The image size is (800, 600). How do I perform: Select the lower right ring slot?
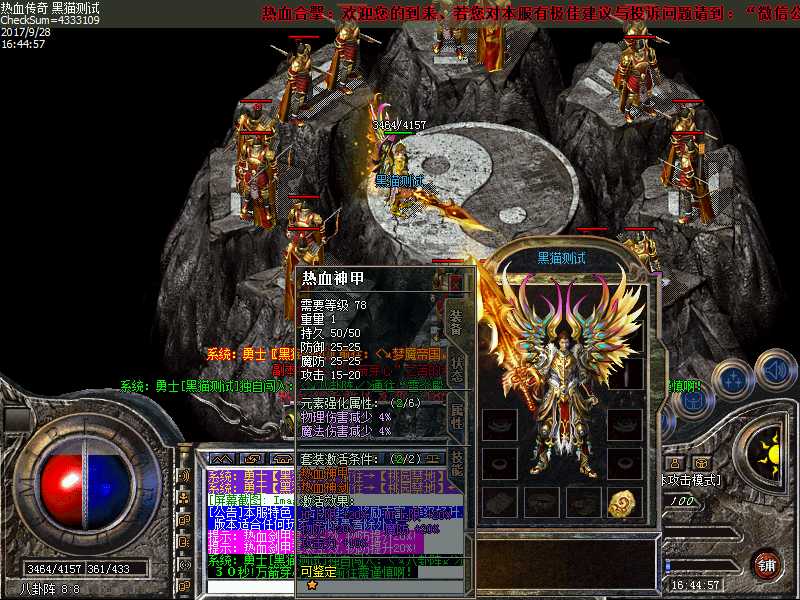[624, 463]
